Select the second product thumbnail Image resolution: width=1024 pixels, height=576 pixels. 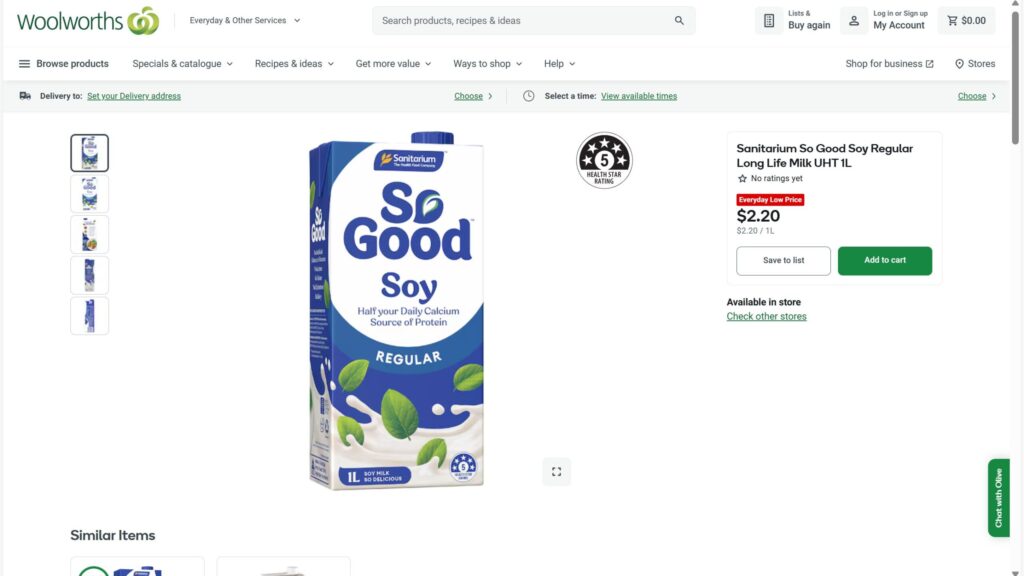point(89,194)
